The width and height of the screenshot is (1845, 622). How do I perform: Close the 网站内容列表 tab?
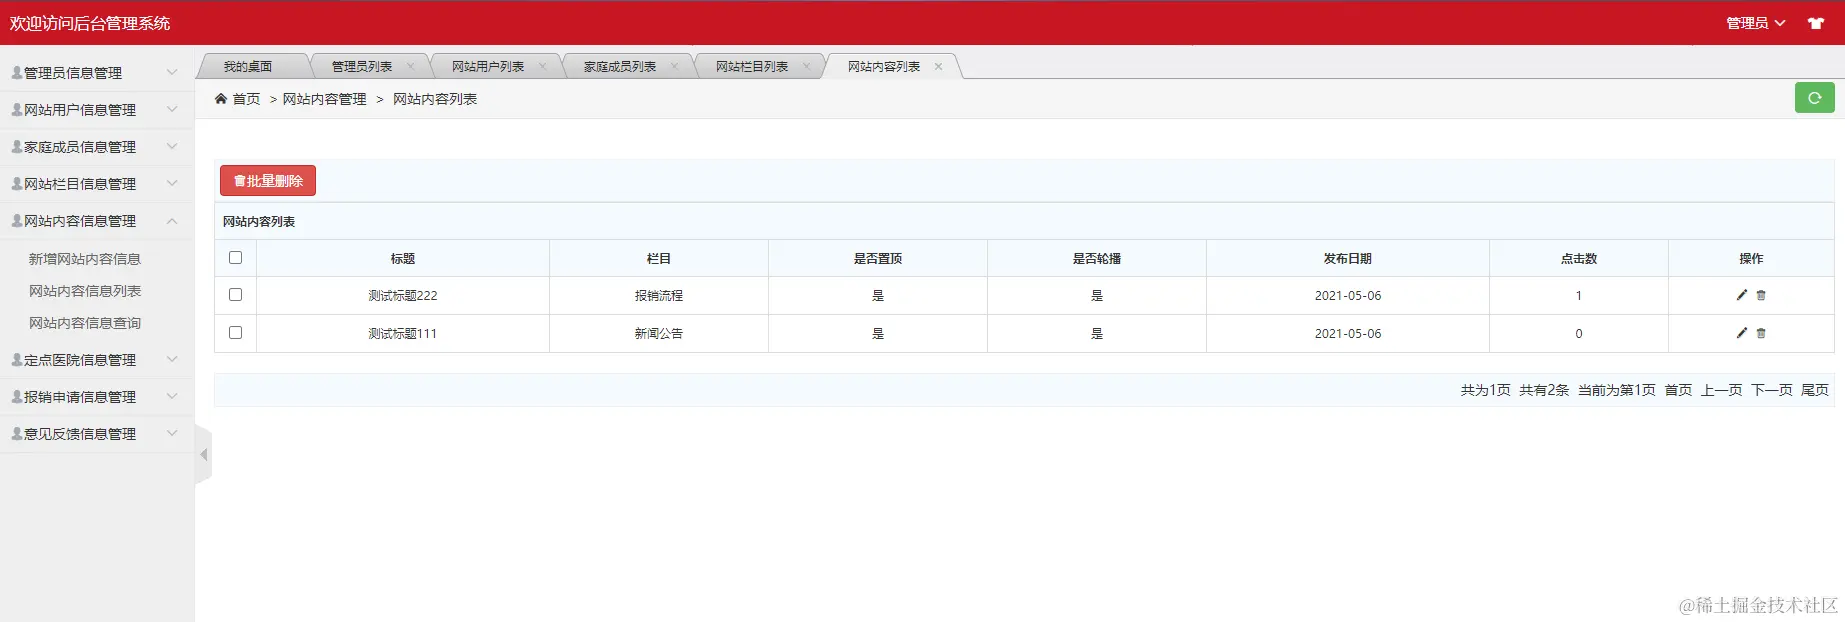(938, 67)
